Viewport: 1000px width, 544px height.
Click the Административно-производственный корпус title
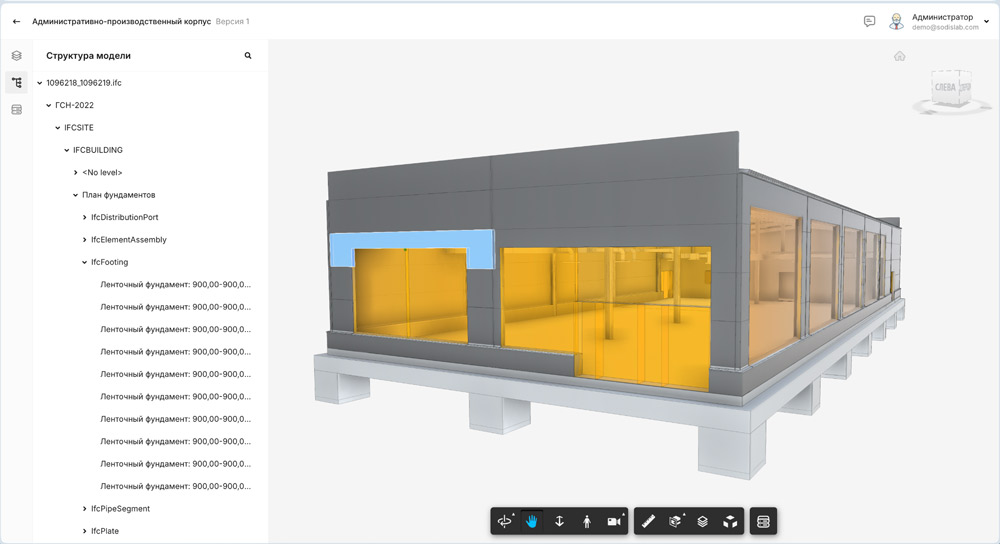(x=121, y=21)
